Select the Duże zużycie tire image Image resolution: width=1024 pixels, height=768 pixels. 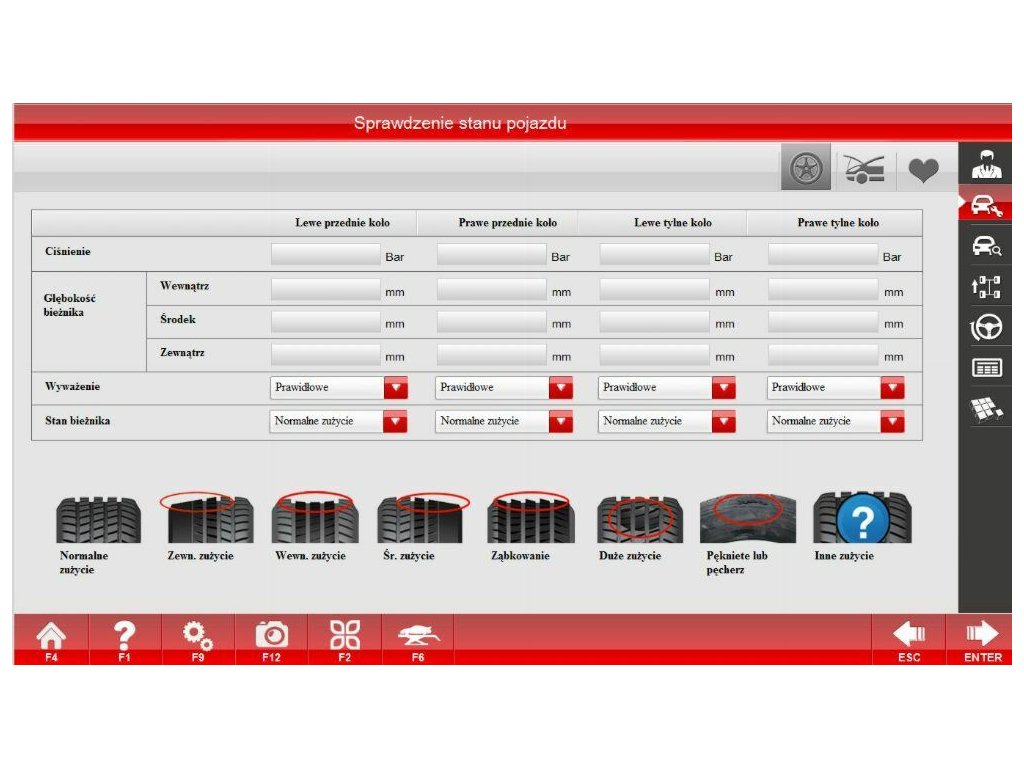[640, 519]
